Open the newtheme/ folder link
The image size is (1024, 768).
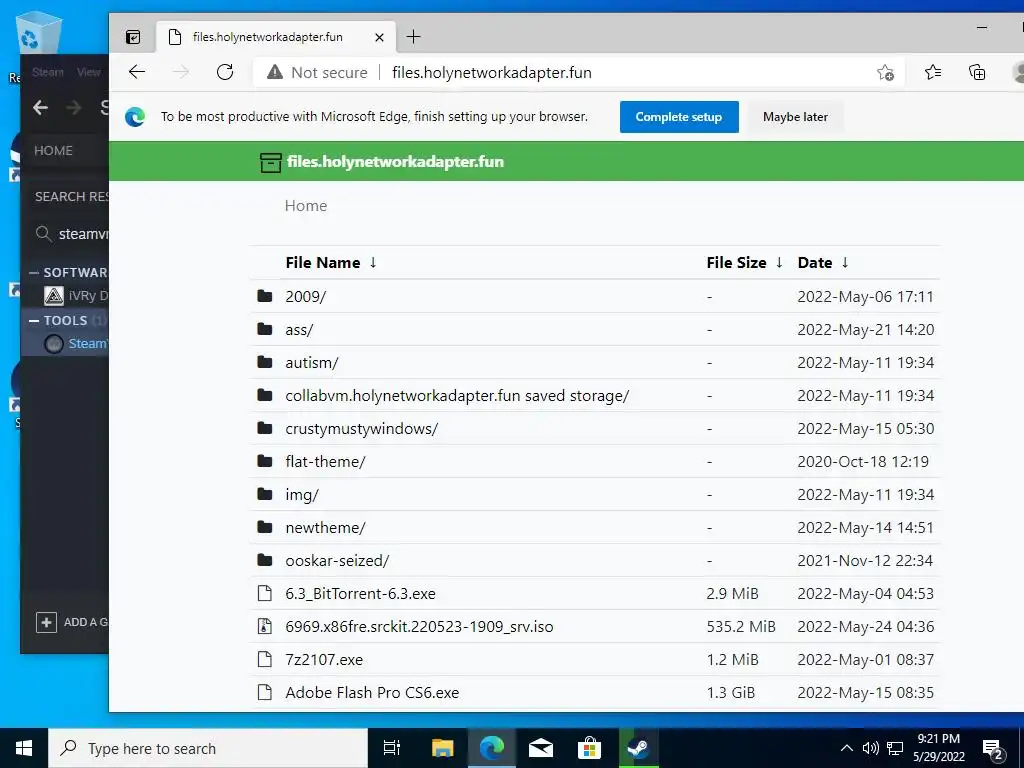point(325,527)
